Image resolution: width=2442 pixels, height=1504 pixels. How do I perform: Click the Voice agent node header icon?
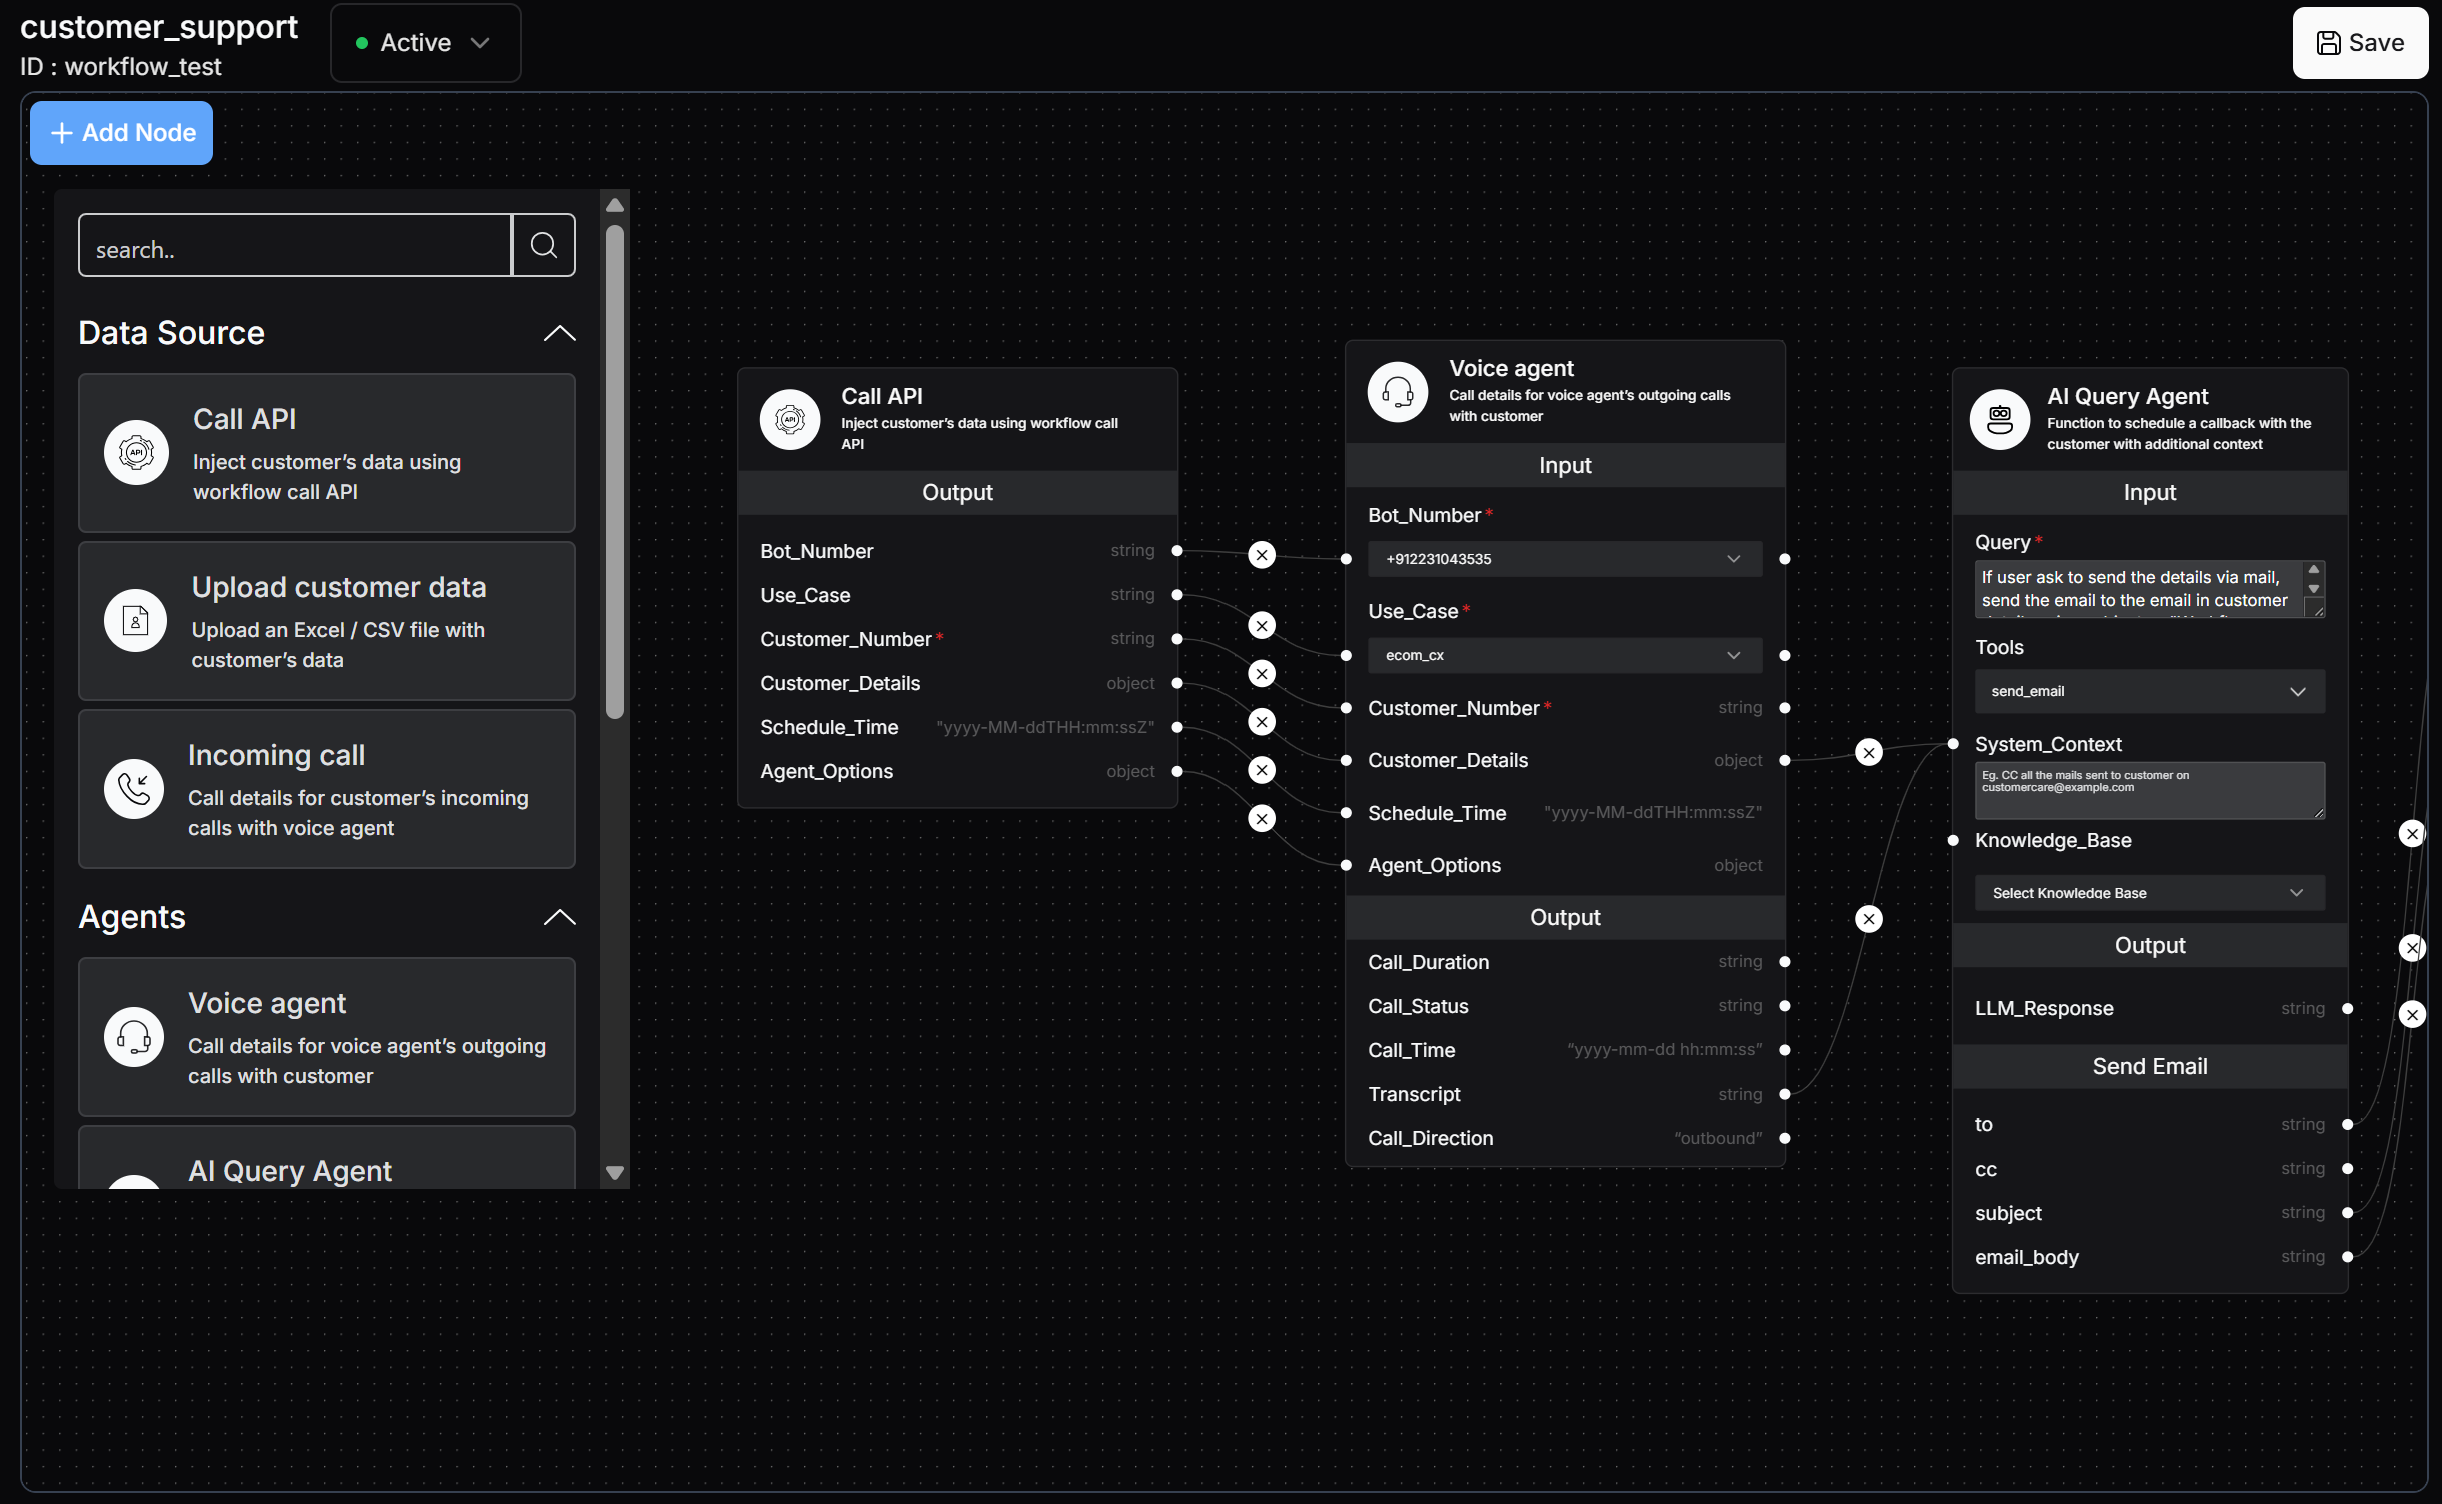1397,392
